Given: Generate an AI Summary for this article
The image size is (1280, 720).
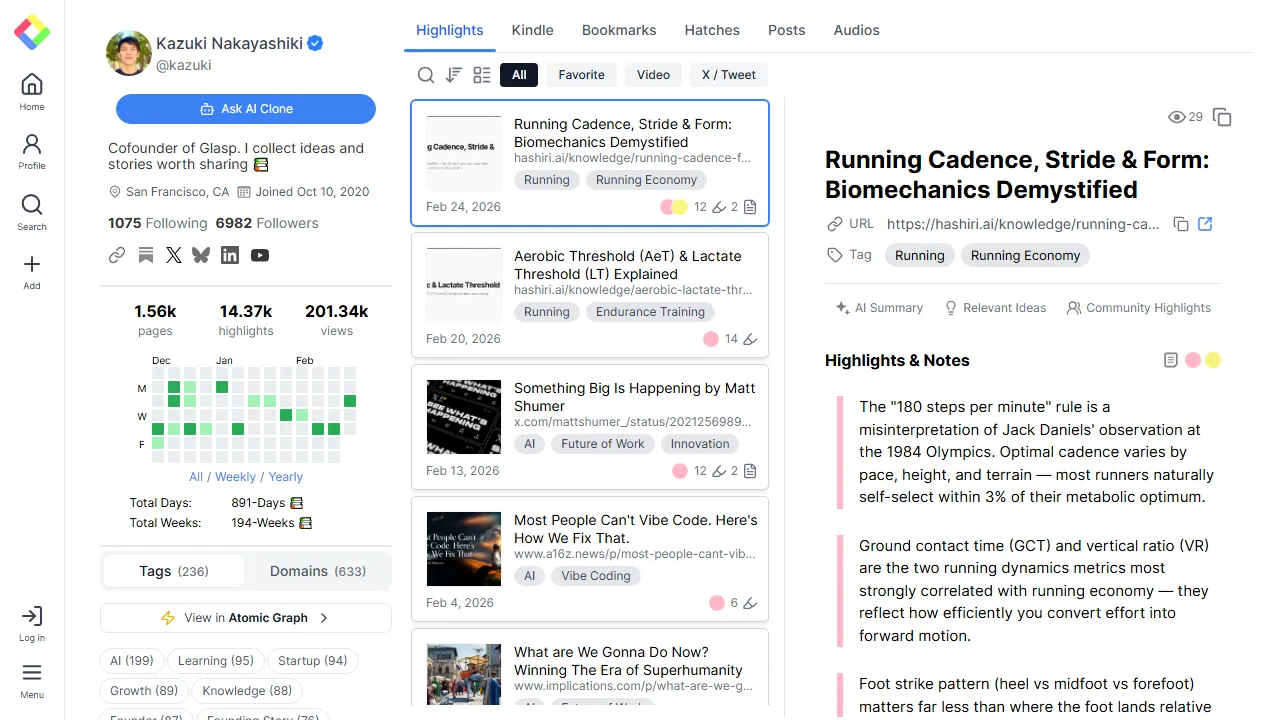Looking at the screenshot, I should 878,308.
